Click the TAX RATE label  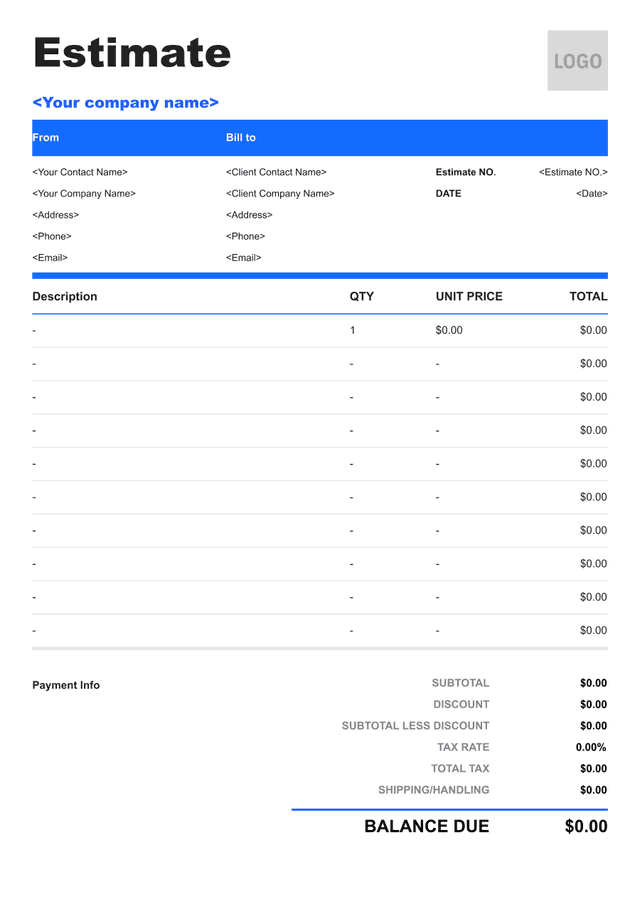(463, 747)
